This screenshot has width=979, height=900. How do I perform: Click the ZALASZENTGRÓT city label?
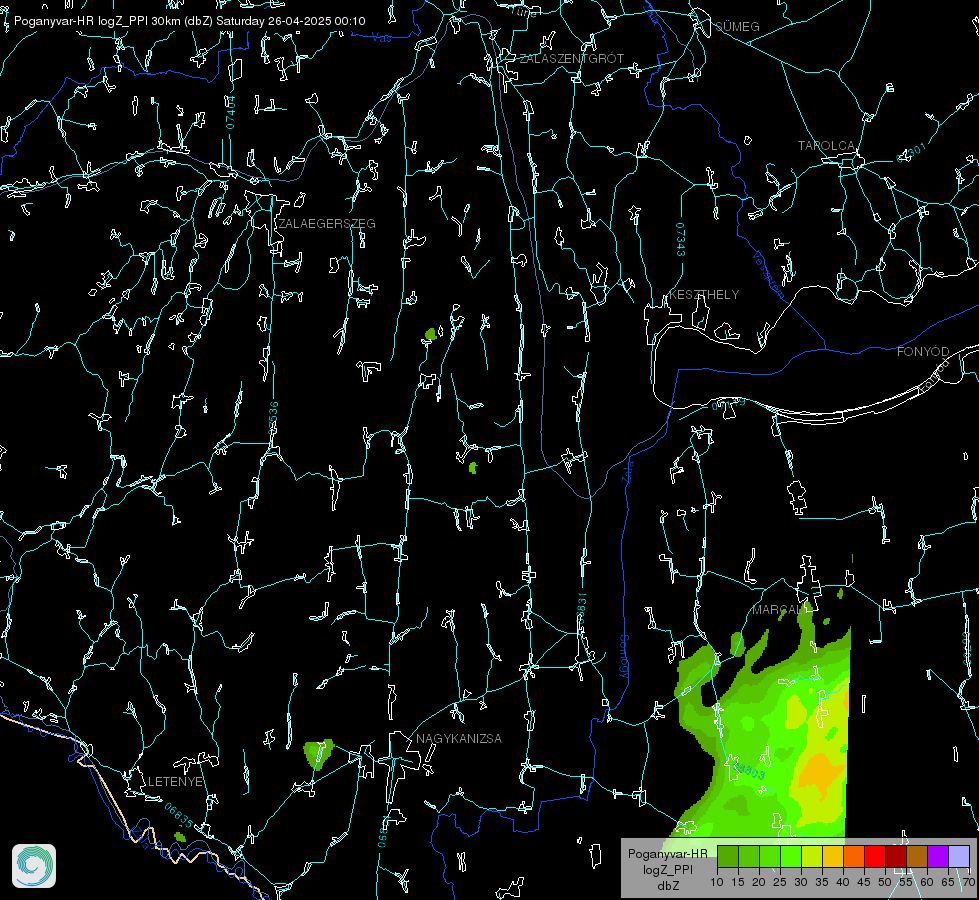[x=571, y=59]
